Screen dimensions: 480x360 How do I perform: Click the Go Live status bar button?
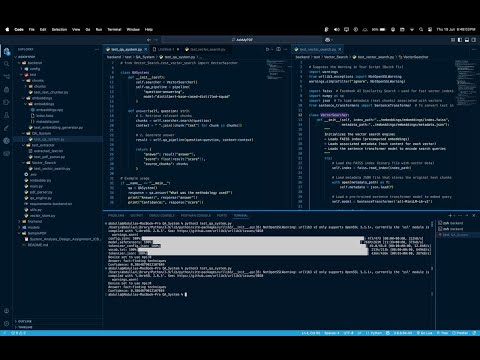(x=425, y=333)
